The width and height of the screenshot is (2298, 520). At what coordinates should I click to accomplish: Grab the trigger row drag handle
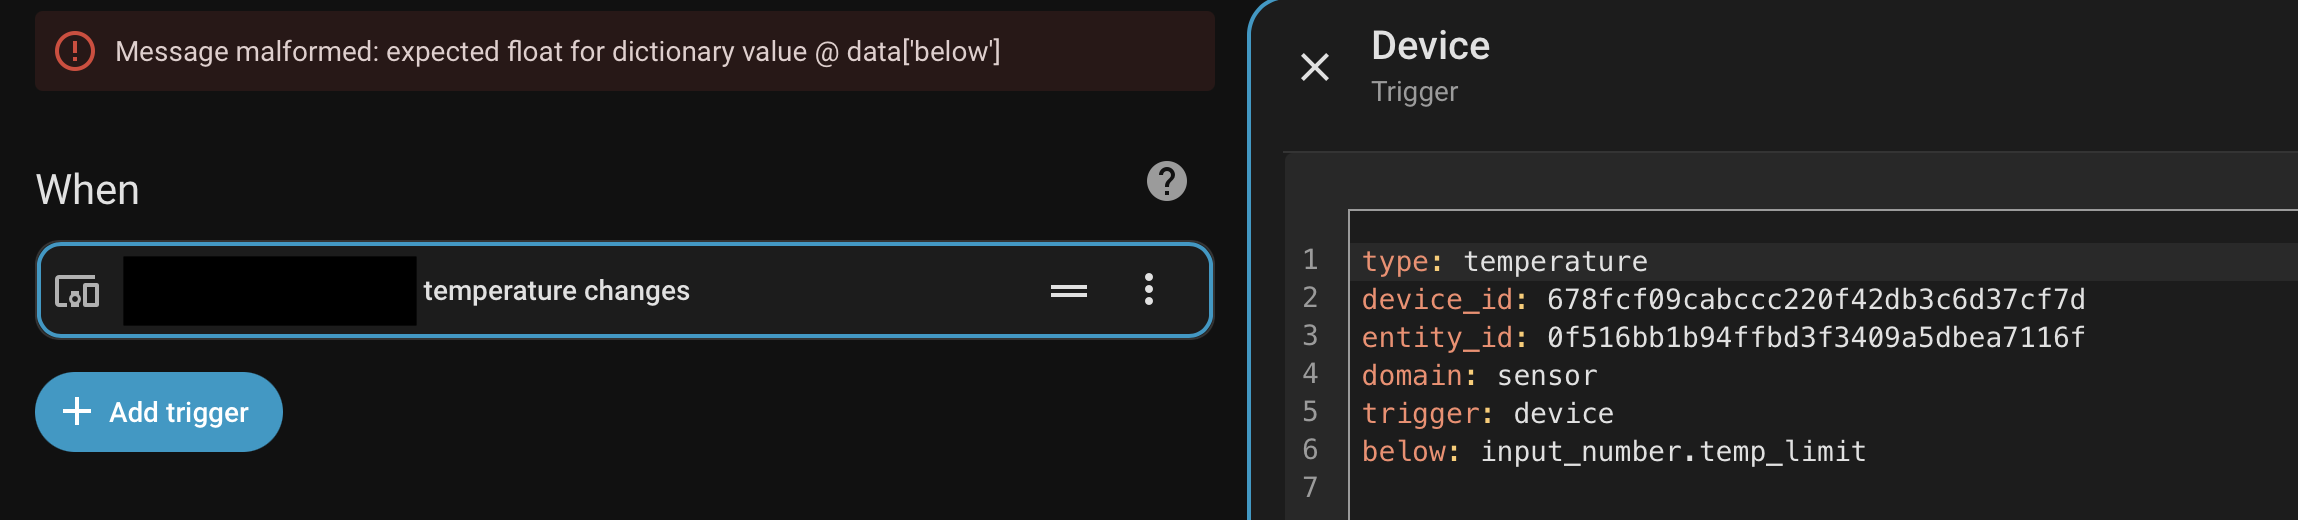pyautogui.click(x=1068, y=291)
